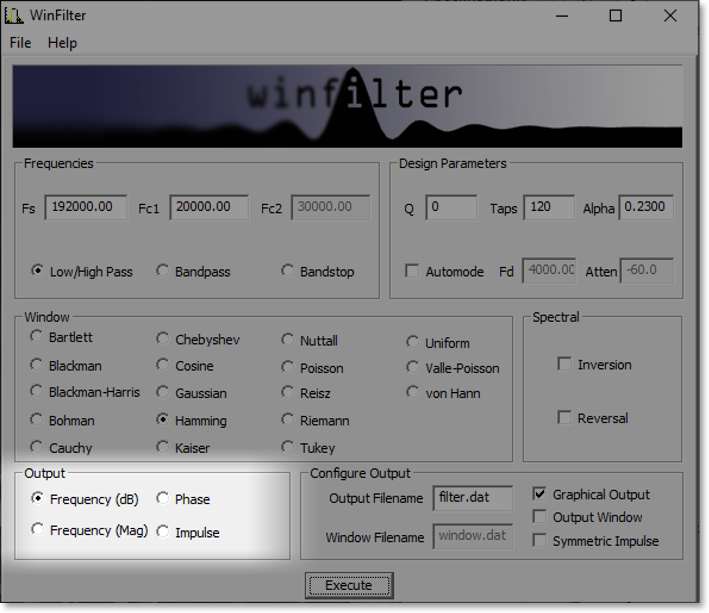Choose the Kaiser window option
The height and width of the screenshot is (613, 709).
coord(163,448)
